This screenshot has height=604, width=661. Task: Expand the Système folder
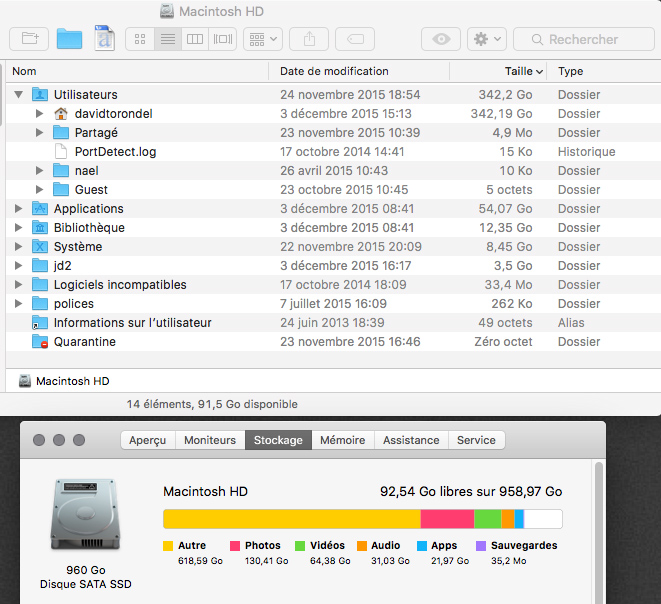[18, 246]
